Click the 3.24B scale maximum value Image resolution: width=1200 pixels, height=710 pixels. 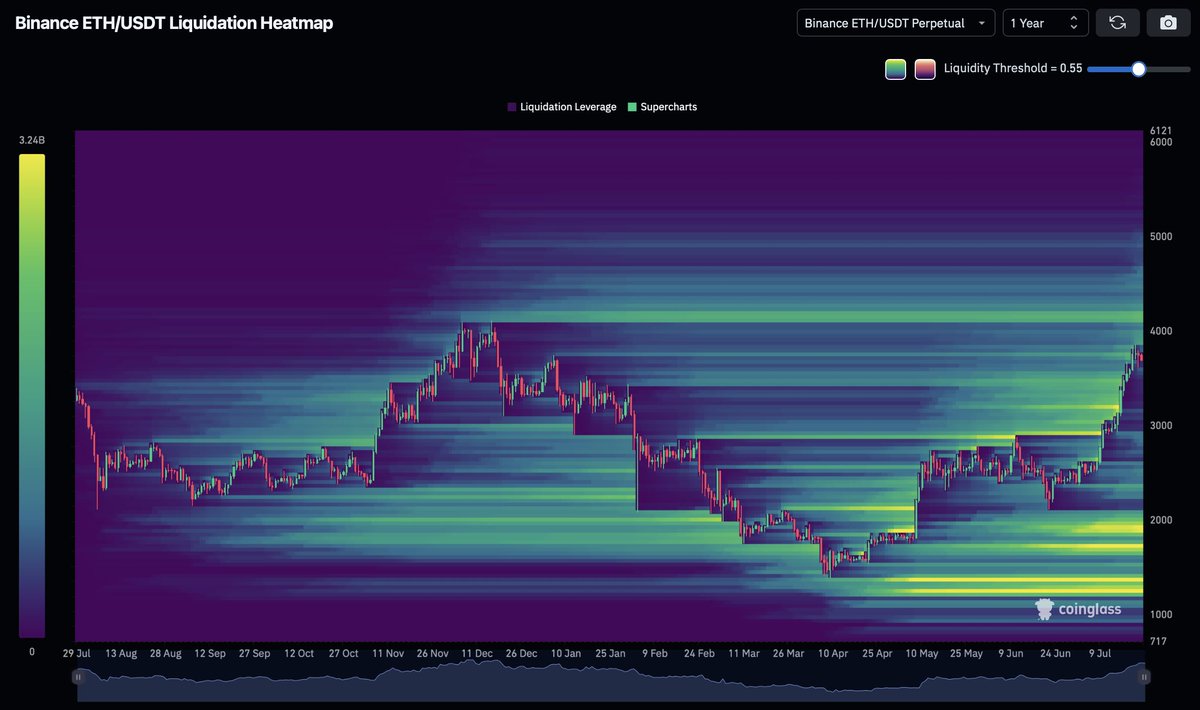pos(32,141)
